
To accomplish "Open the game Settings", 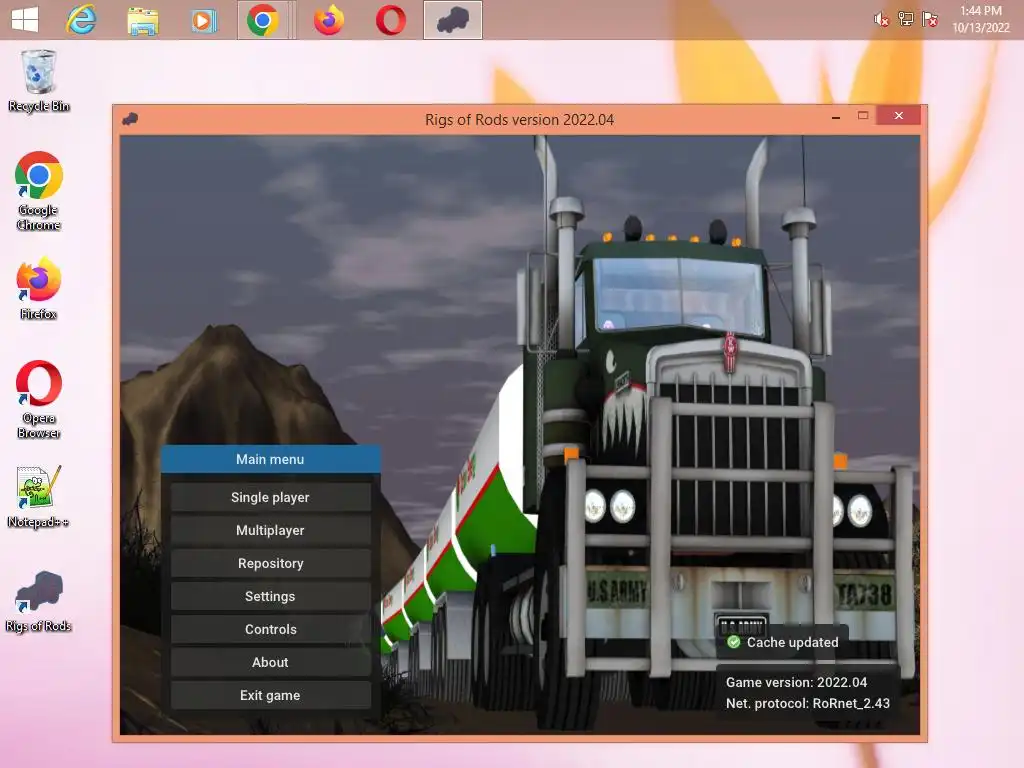I will click(x=270, y=596).
